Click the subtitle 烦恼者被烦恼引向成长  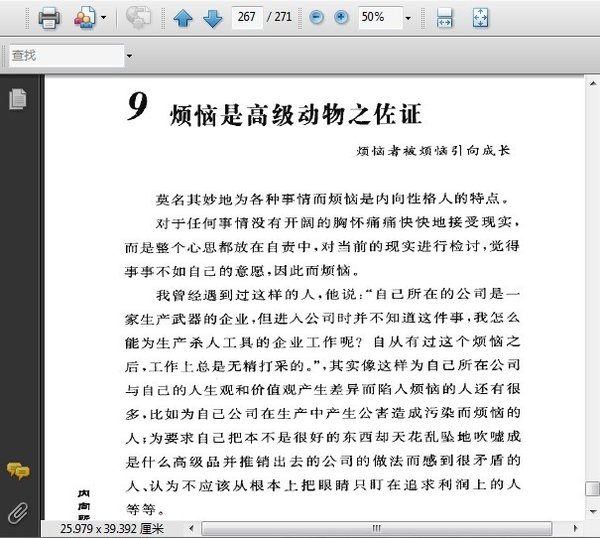click(433, 151)
